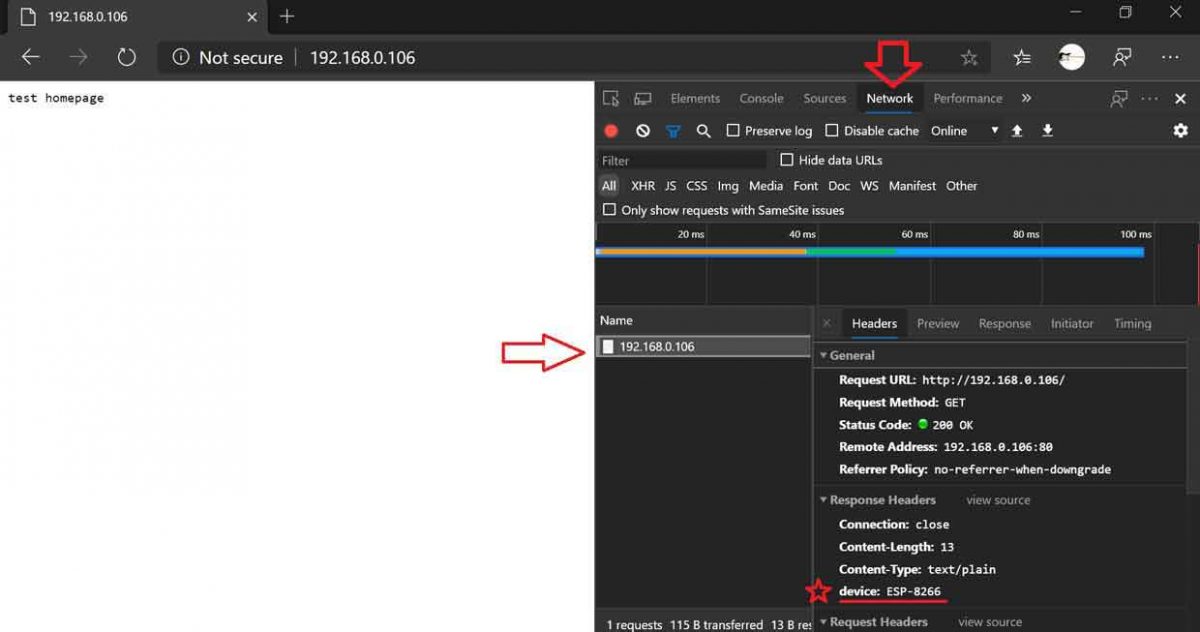This screenshot has height=632, width=1200.
Task: Close the DevTools panel
Action: pyautogui.click(x=1180, y=99)
